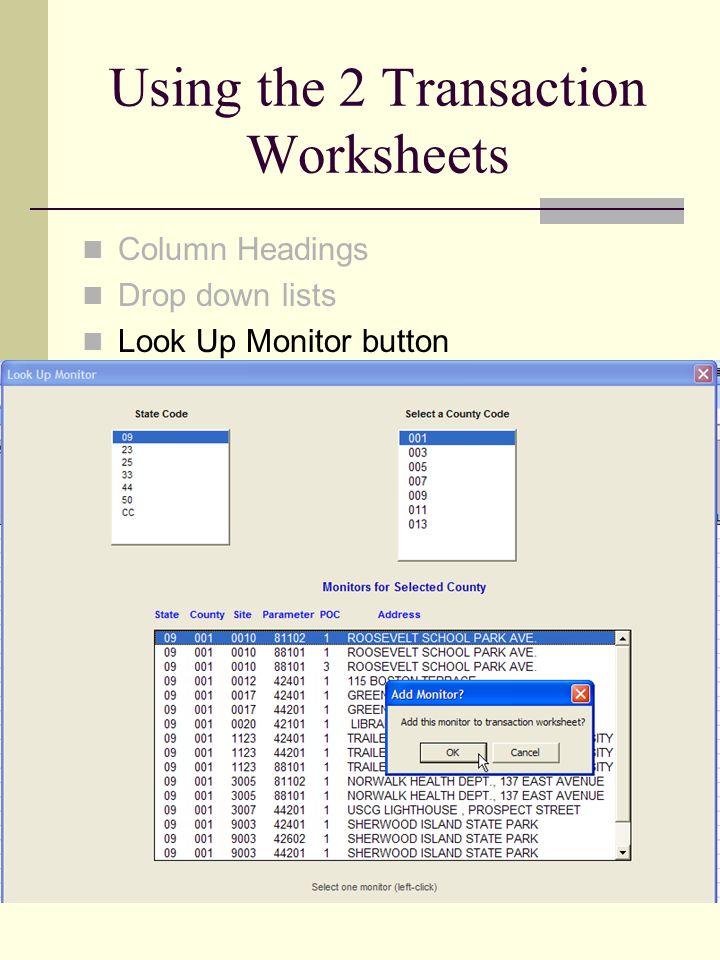Select county code 001

pos(457,438)
